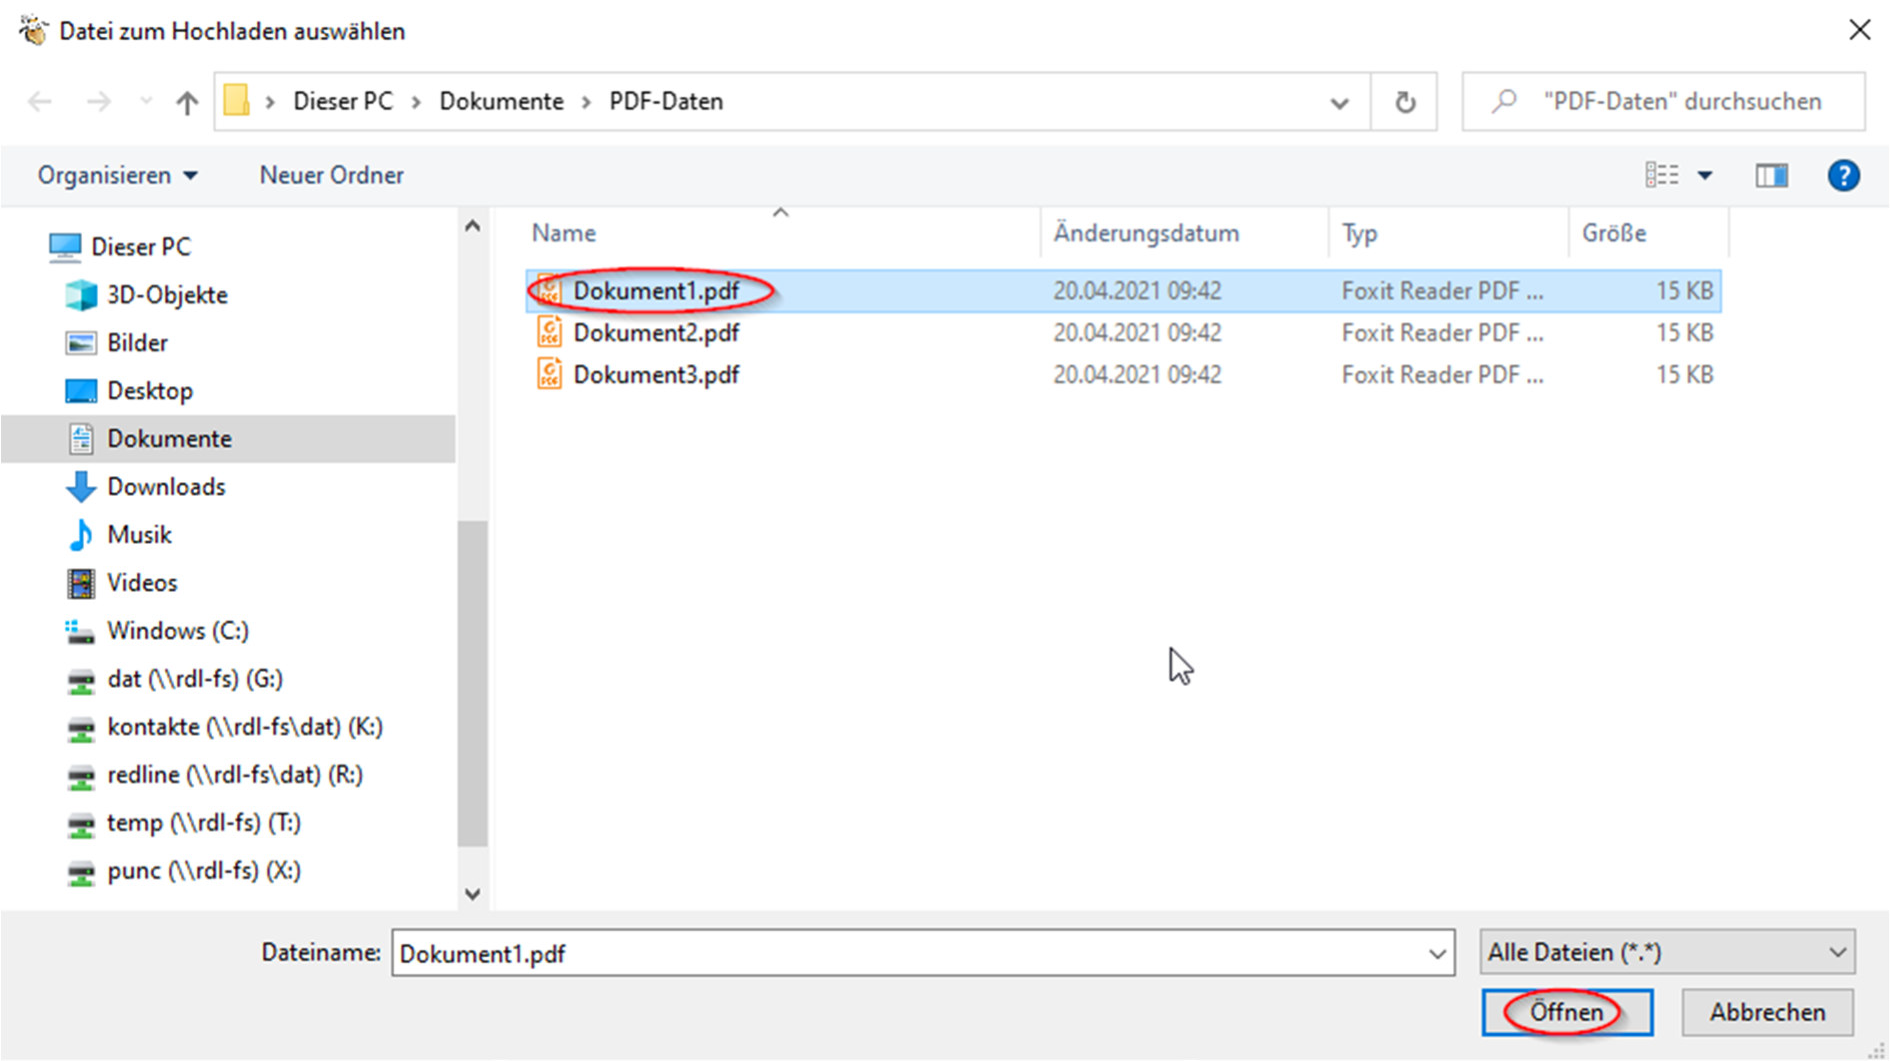This screenshot has width=1891, height=1061.
Task: Click the change view layout icon
Action: 1661,176
